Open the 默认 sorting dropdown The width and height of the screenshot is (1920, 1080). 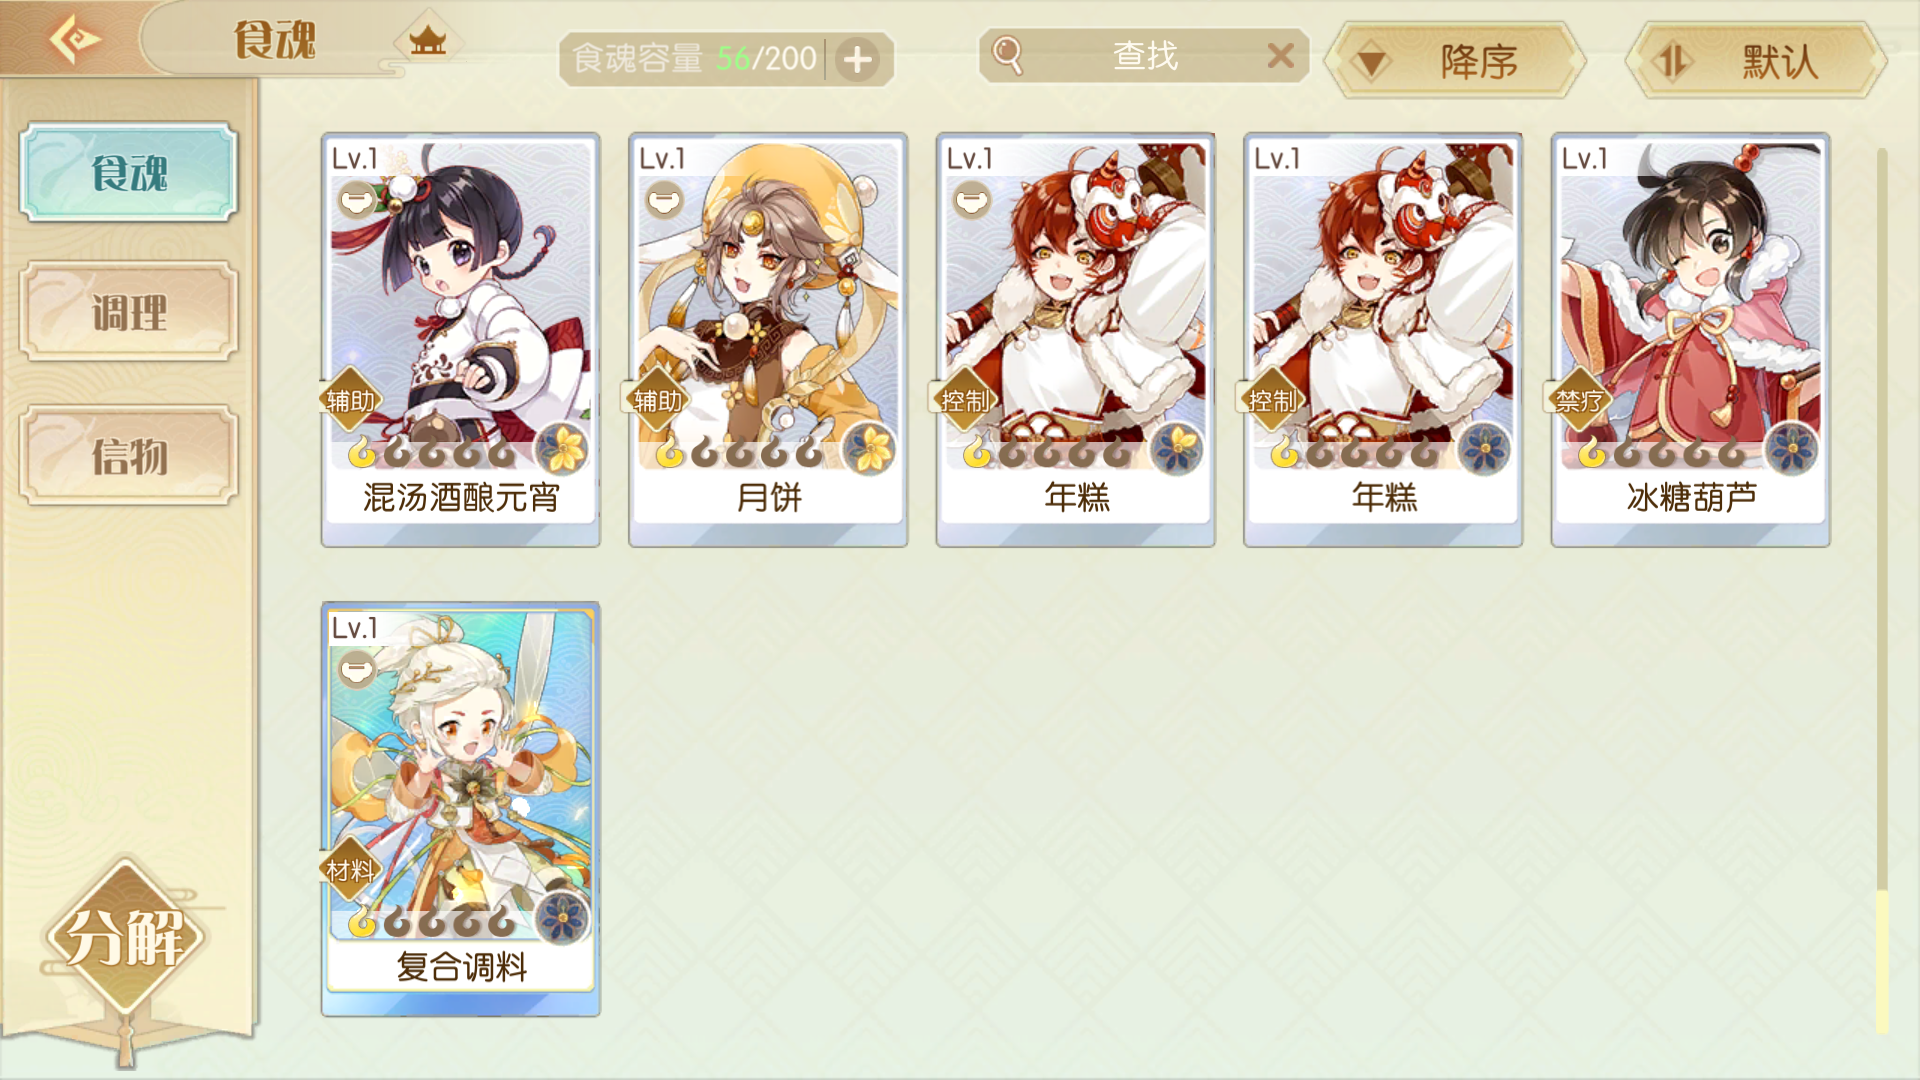[x=1756, y=61]
